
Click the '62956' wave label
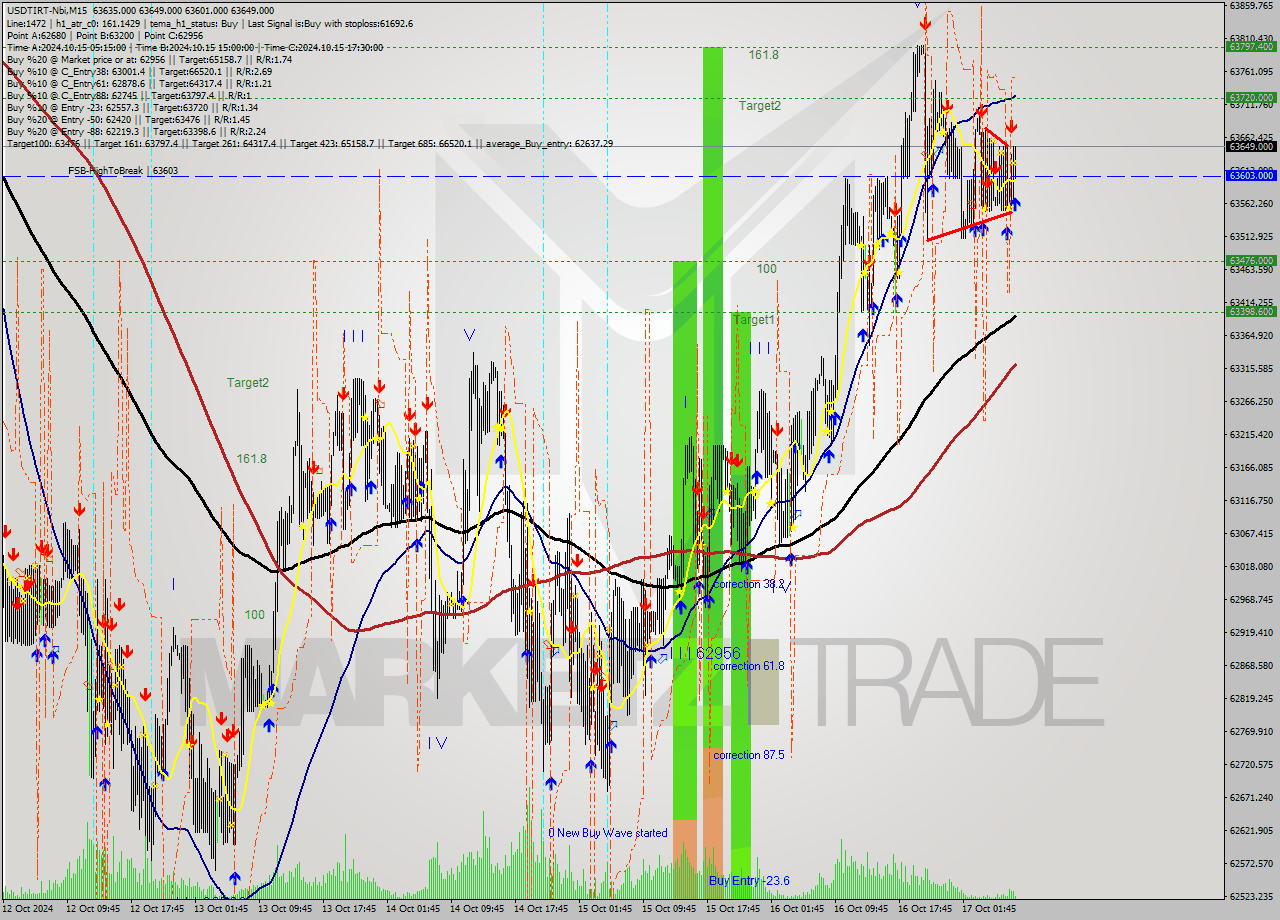pos(717,653)
